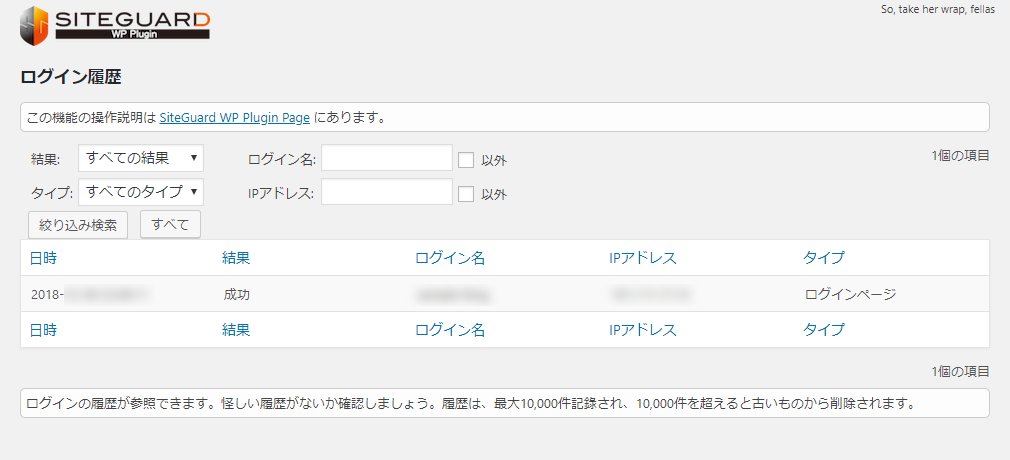Expand the タイプ filter dropdown

click(x=140, y=192)
